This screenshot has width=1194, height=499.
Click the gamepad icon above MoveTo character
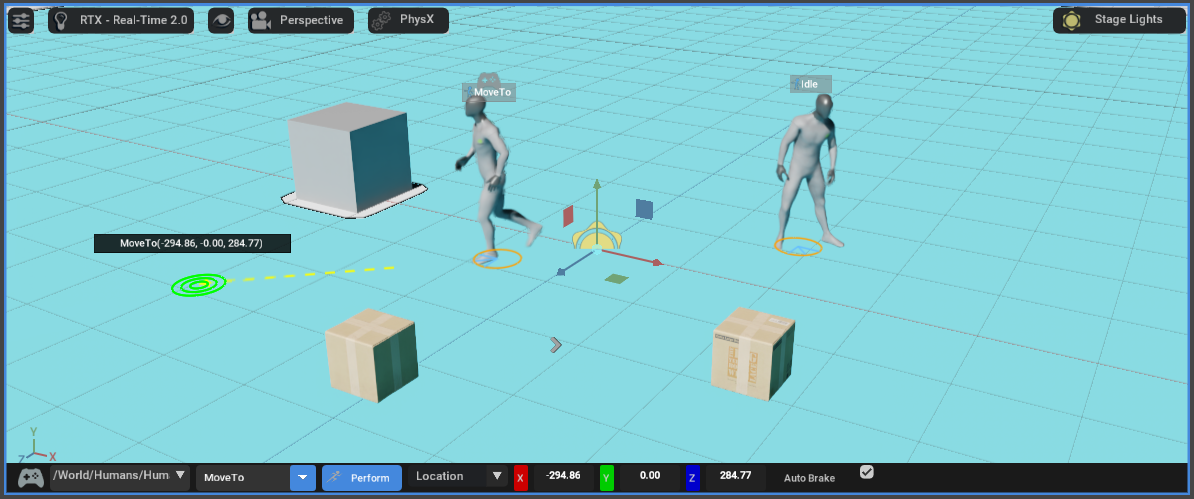[x=488, y=78]
